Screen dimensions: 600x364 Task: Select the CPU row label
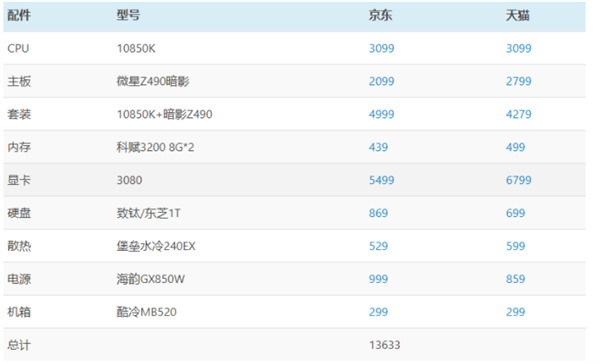18,49
